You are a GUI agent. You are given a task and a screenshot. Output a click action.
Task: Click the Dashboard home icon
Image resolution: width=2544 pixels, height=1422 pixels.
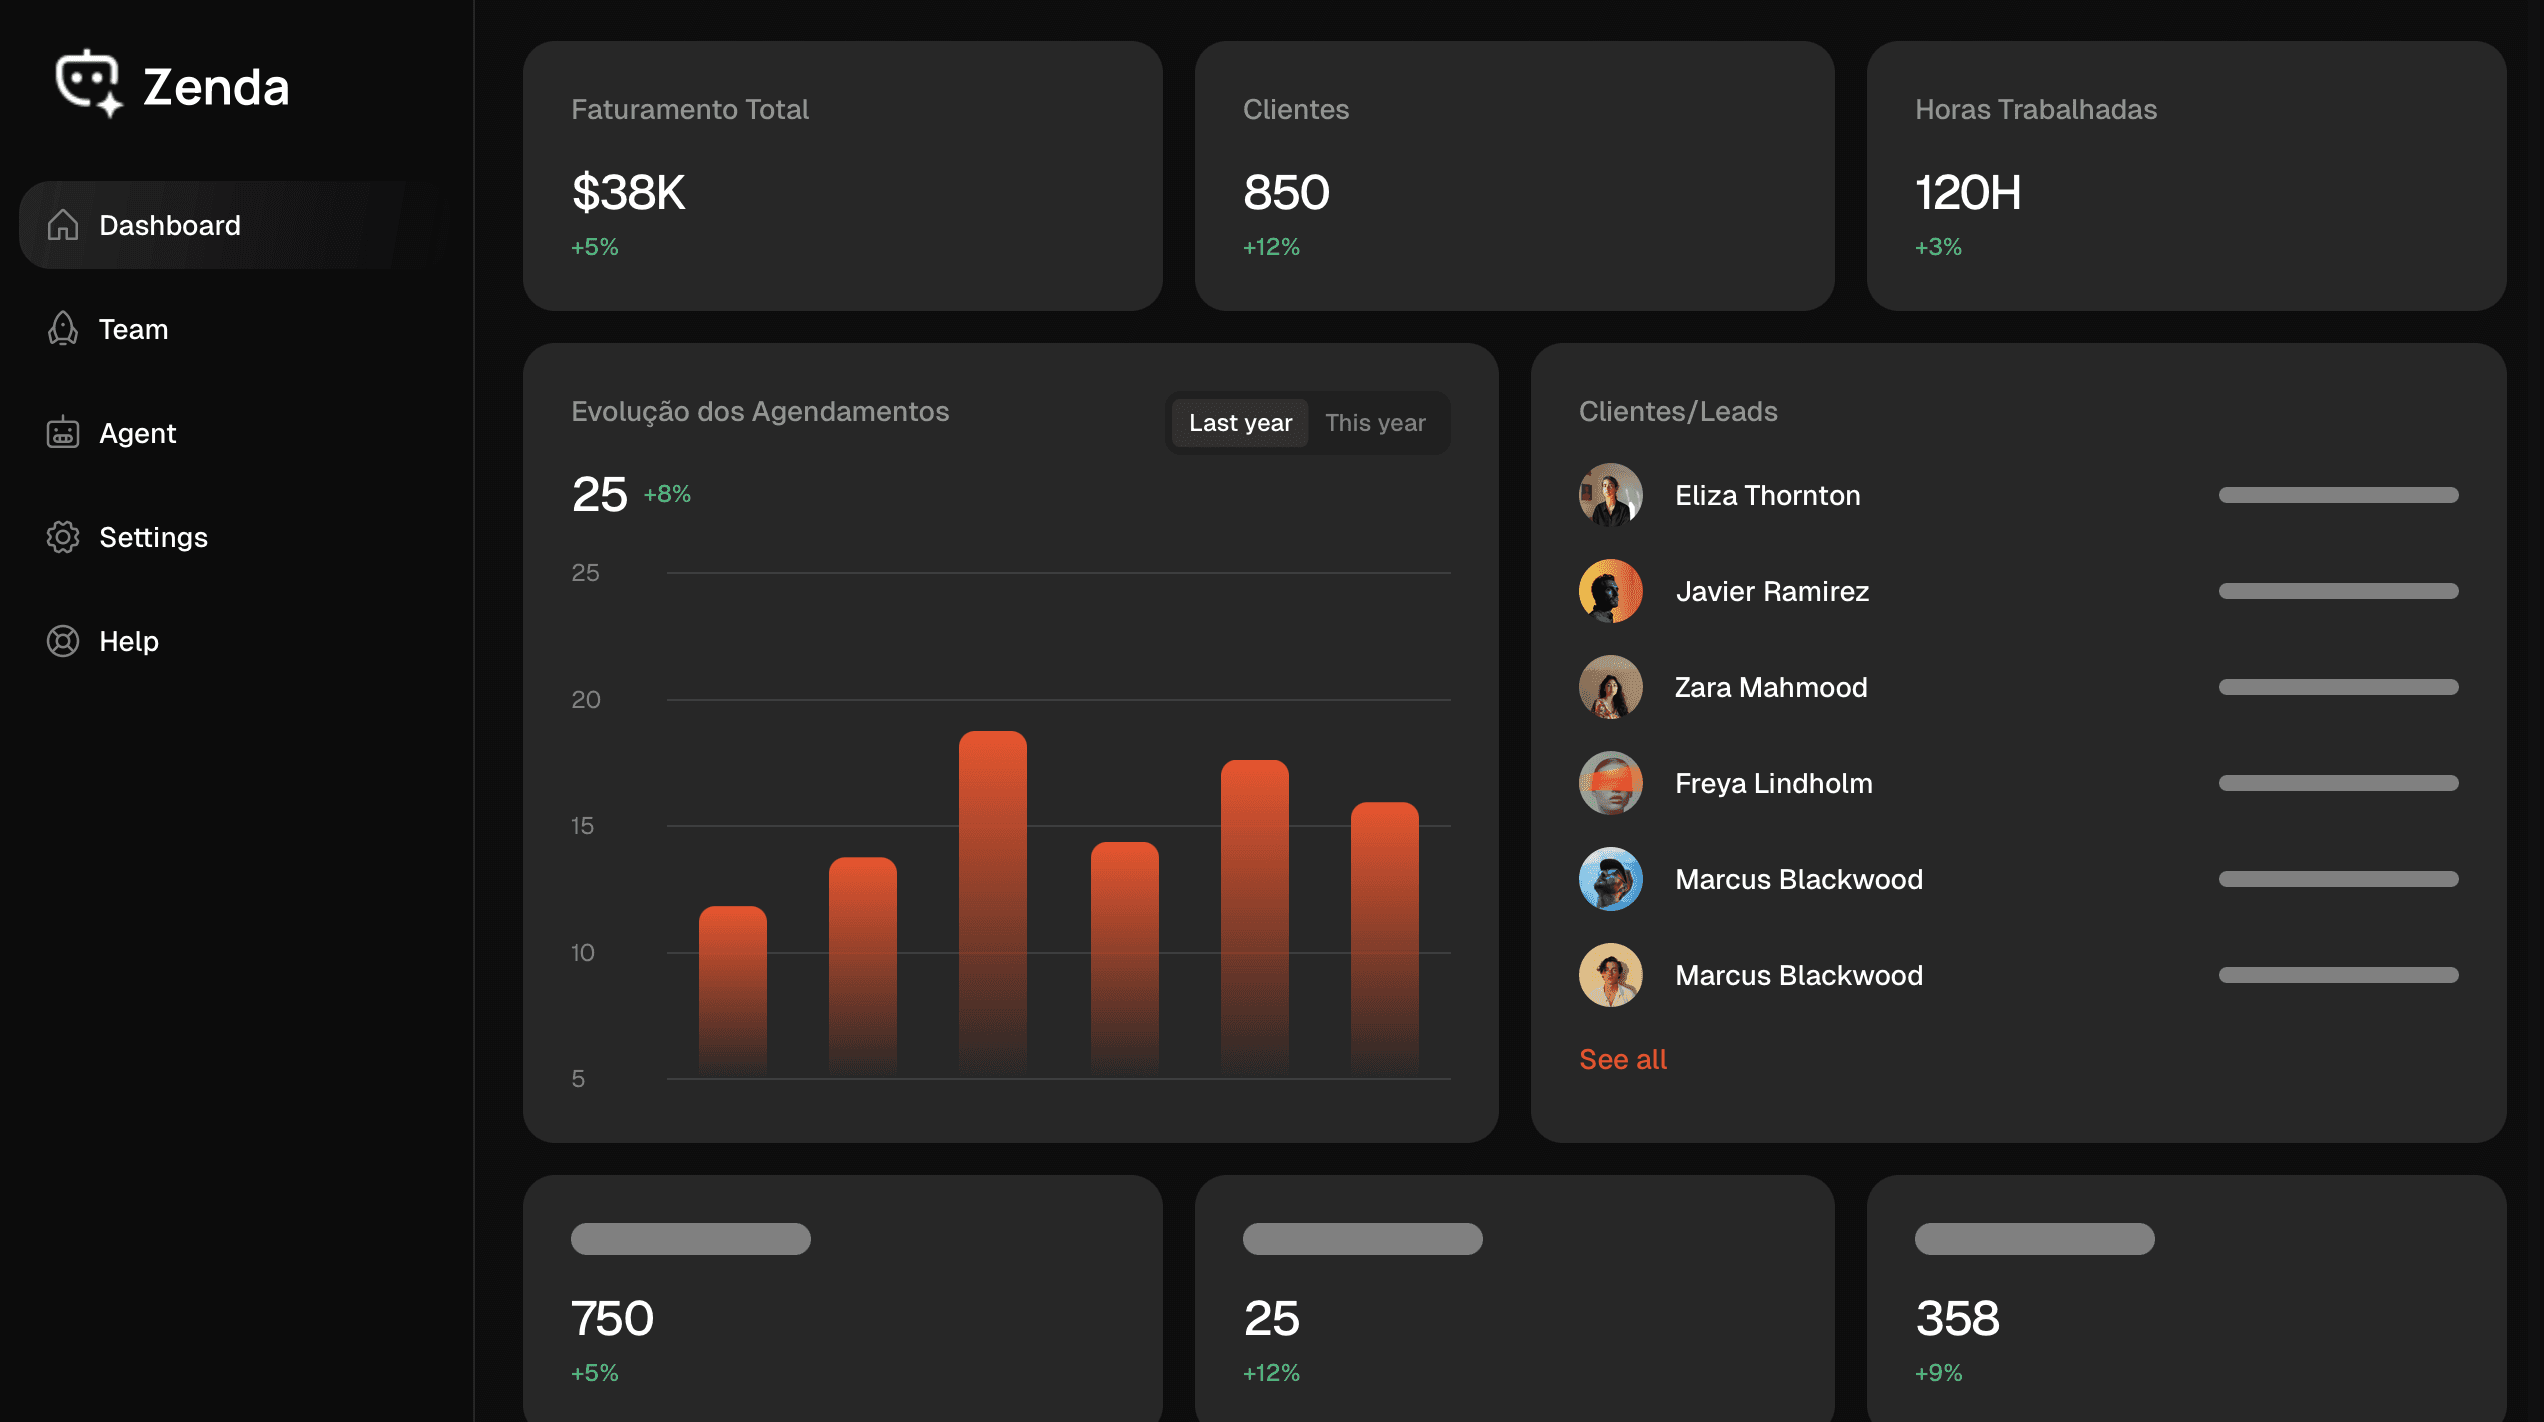[63, 225]
